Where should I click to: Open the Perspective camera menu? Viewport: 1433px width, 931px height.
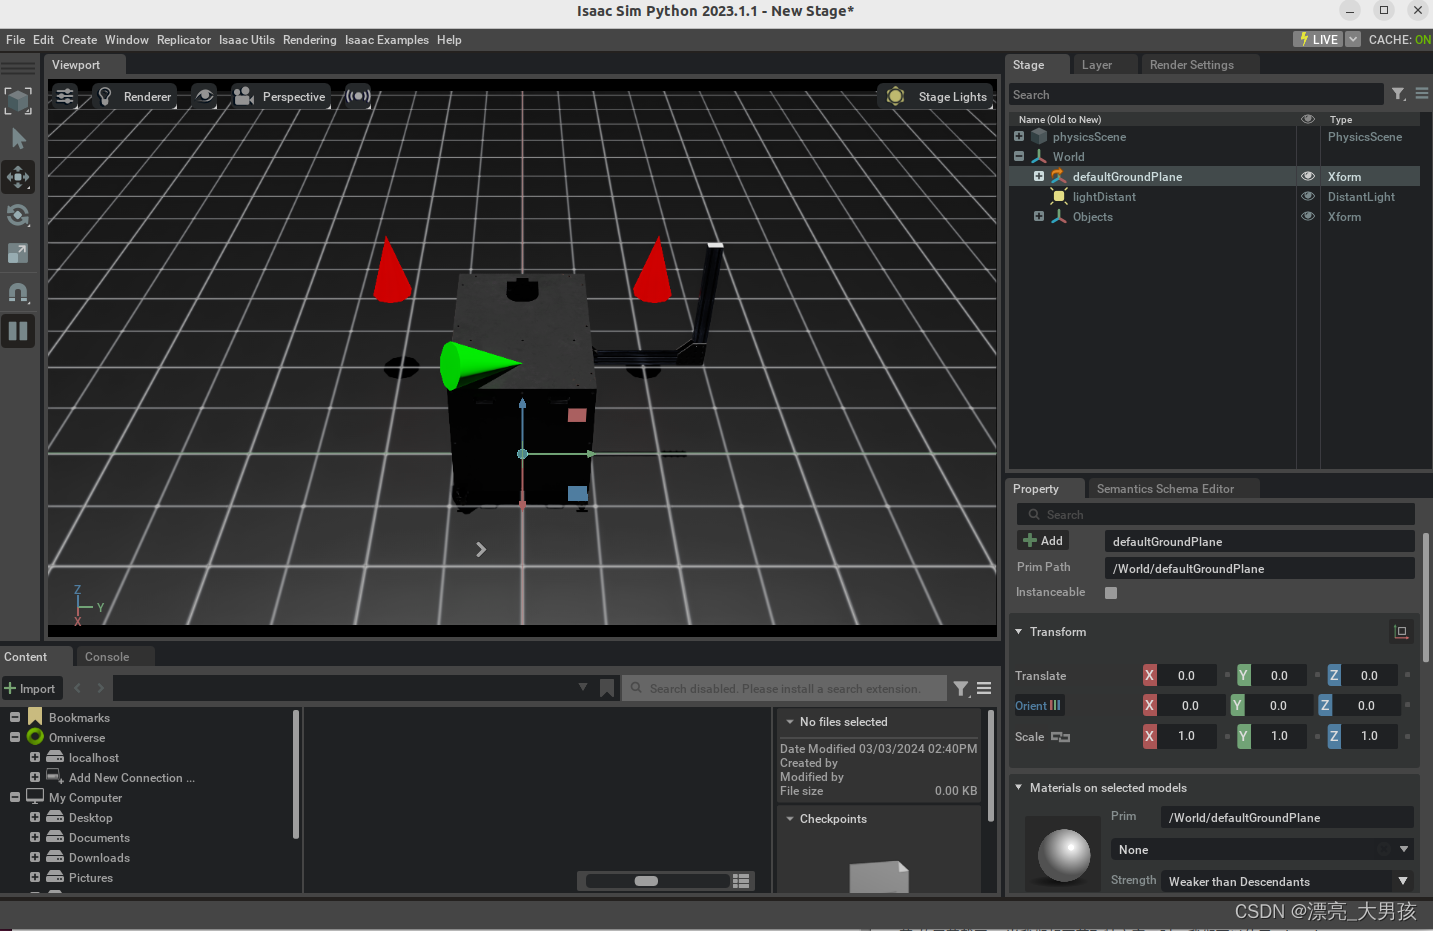click(x=280, y=96)
